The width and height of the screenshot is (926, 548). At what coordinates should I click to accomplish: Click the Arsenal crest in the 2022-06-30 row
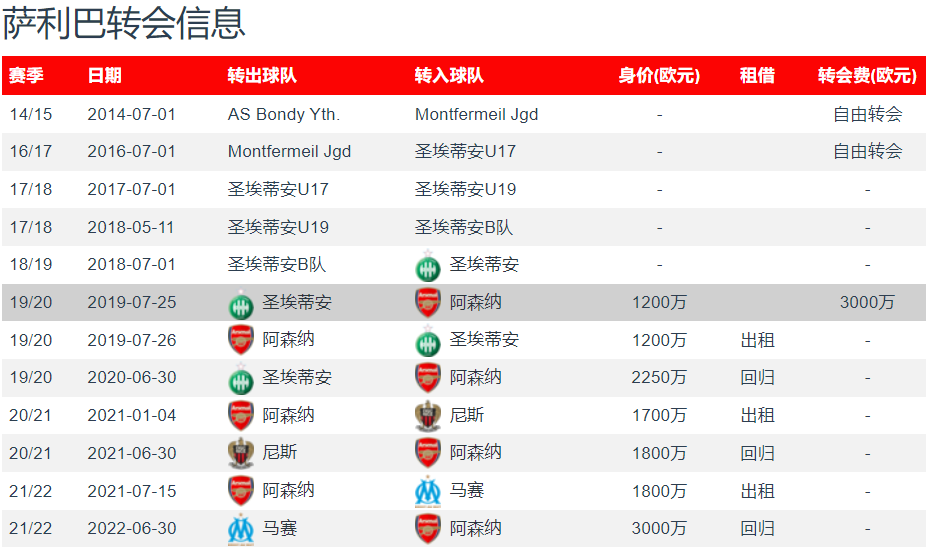[428, 528]
